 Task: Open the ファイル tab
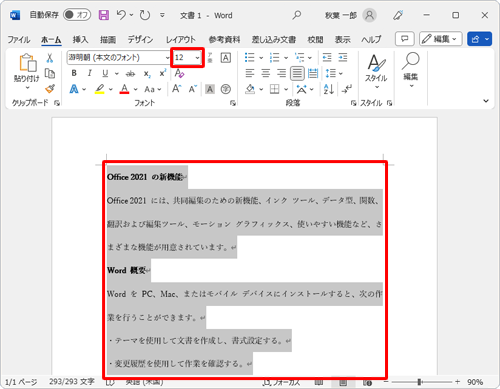pos(19,39)
